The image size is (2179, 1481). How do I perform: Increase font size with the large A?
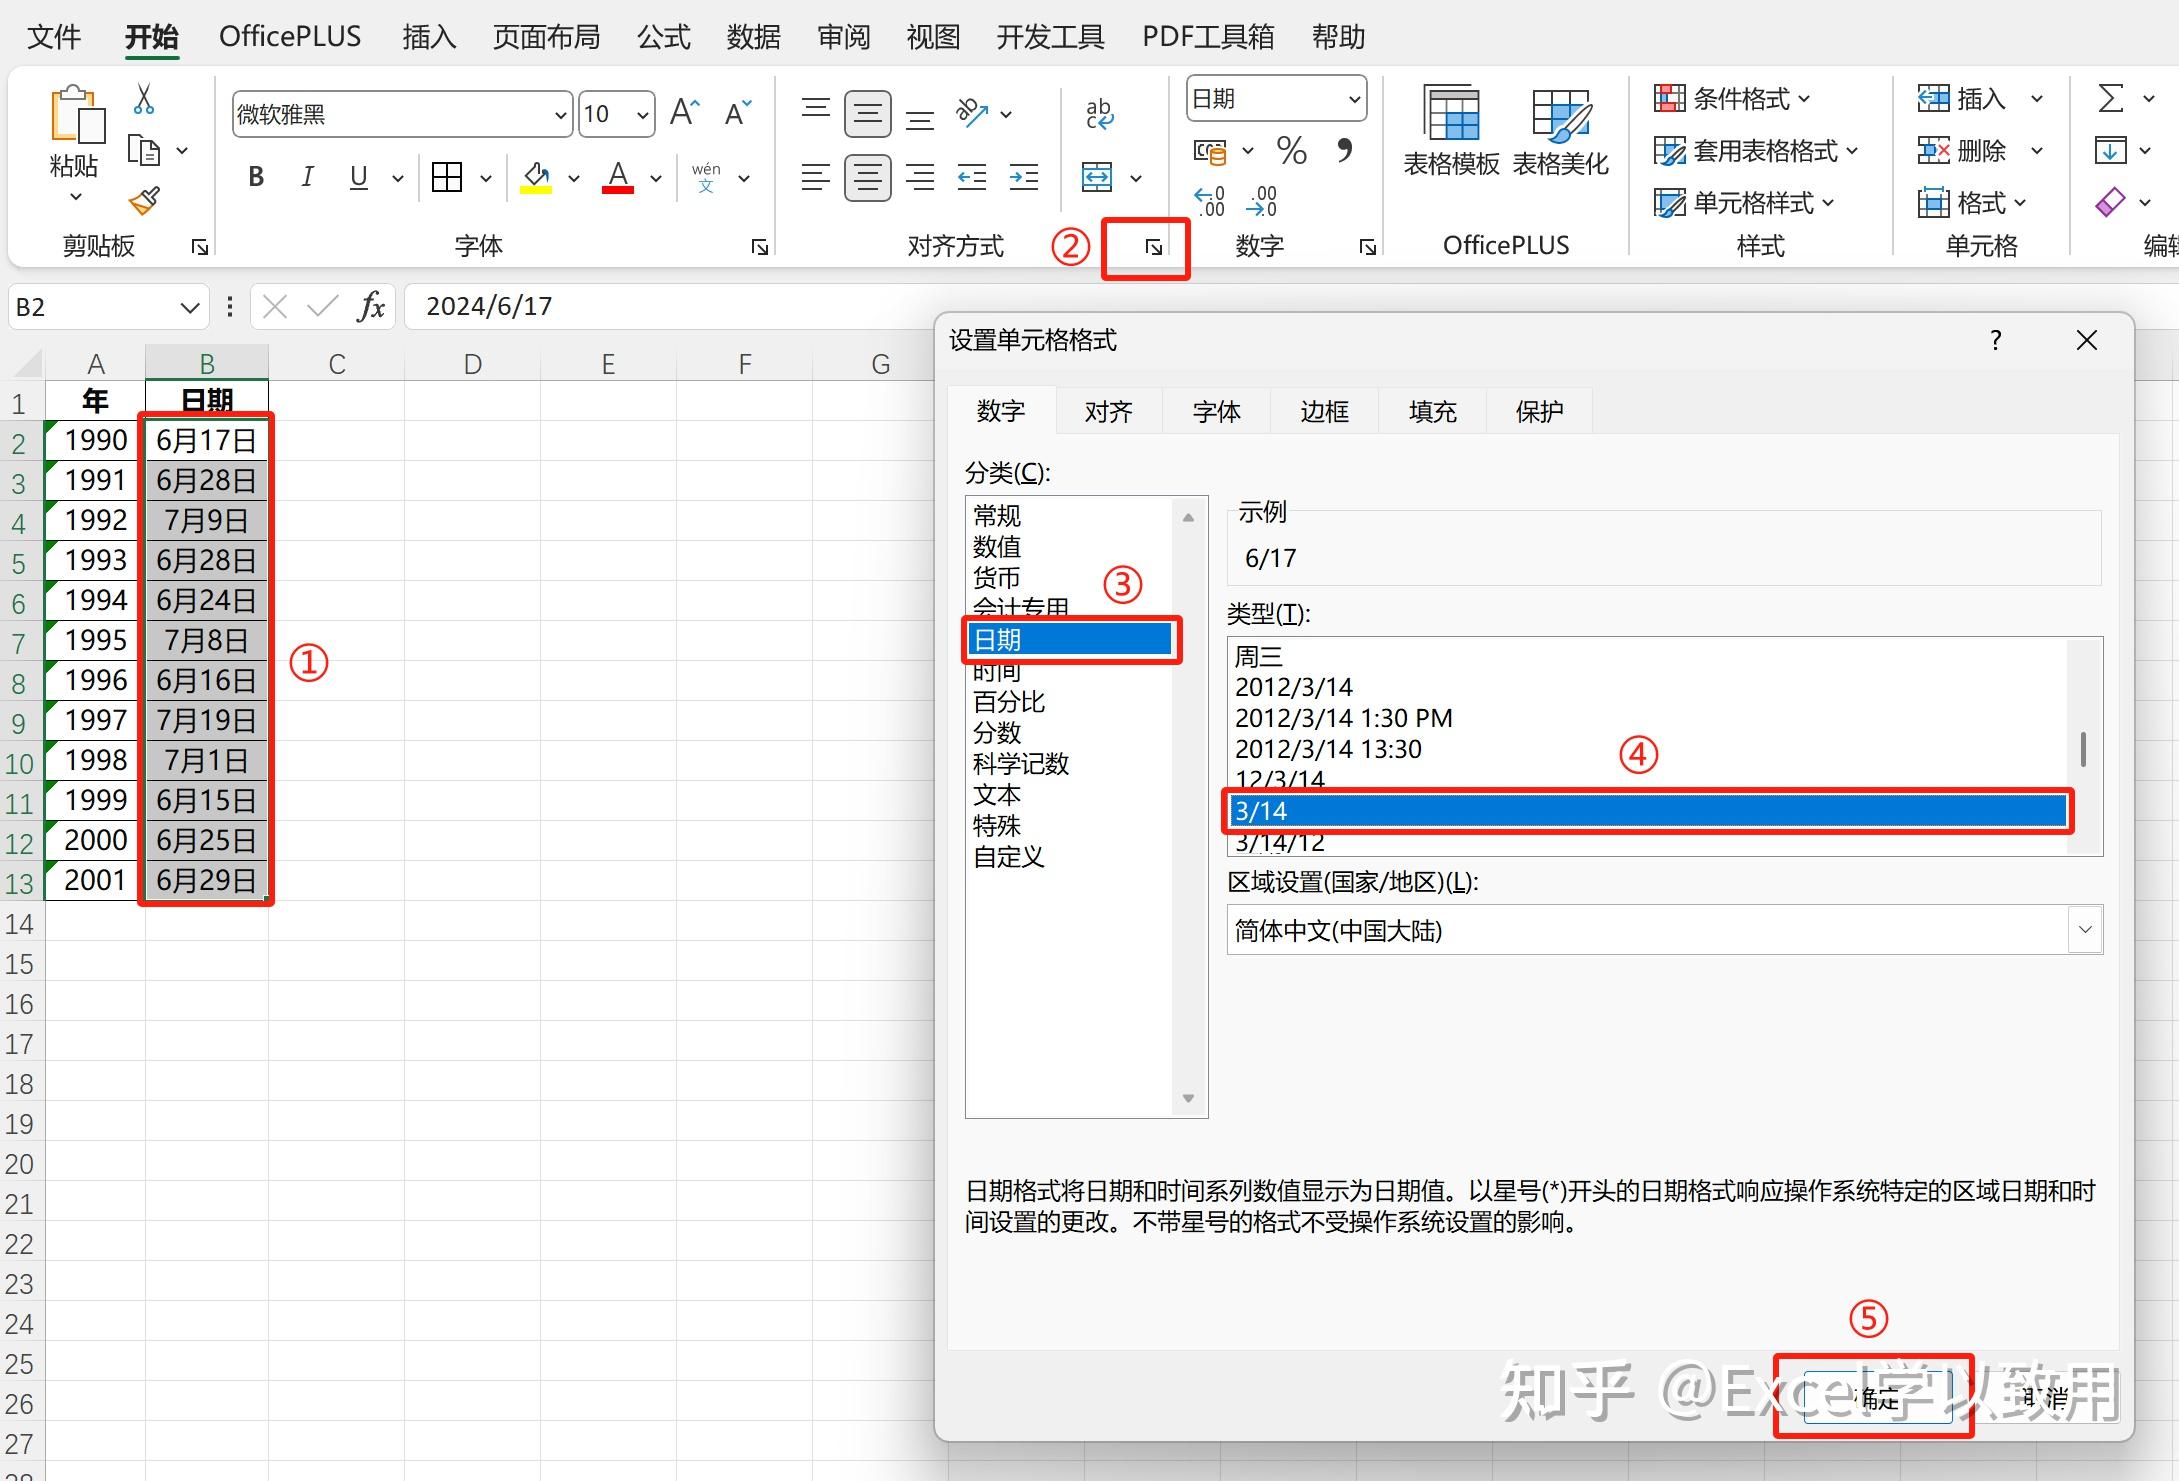tap(684, 112)
